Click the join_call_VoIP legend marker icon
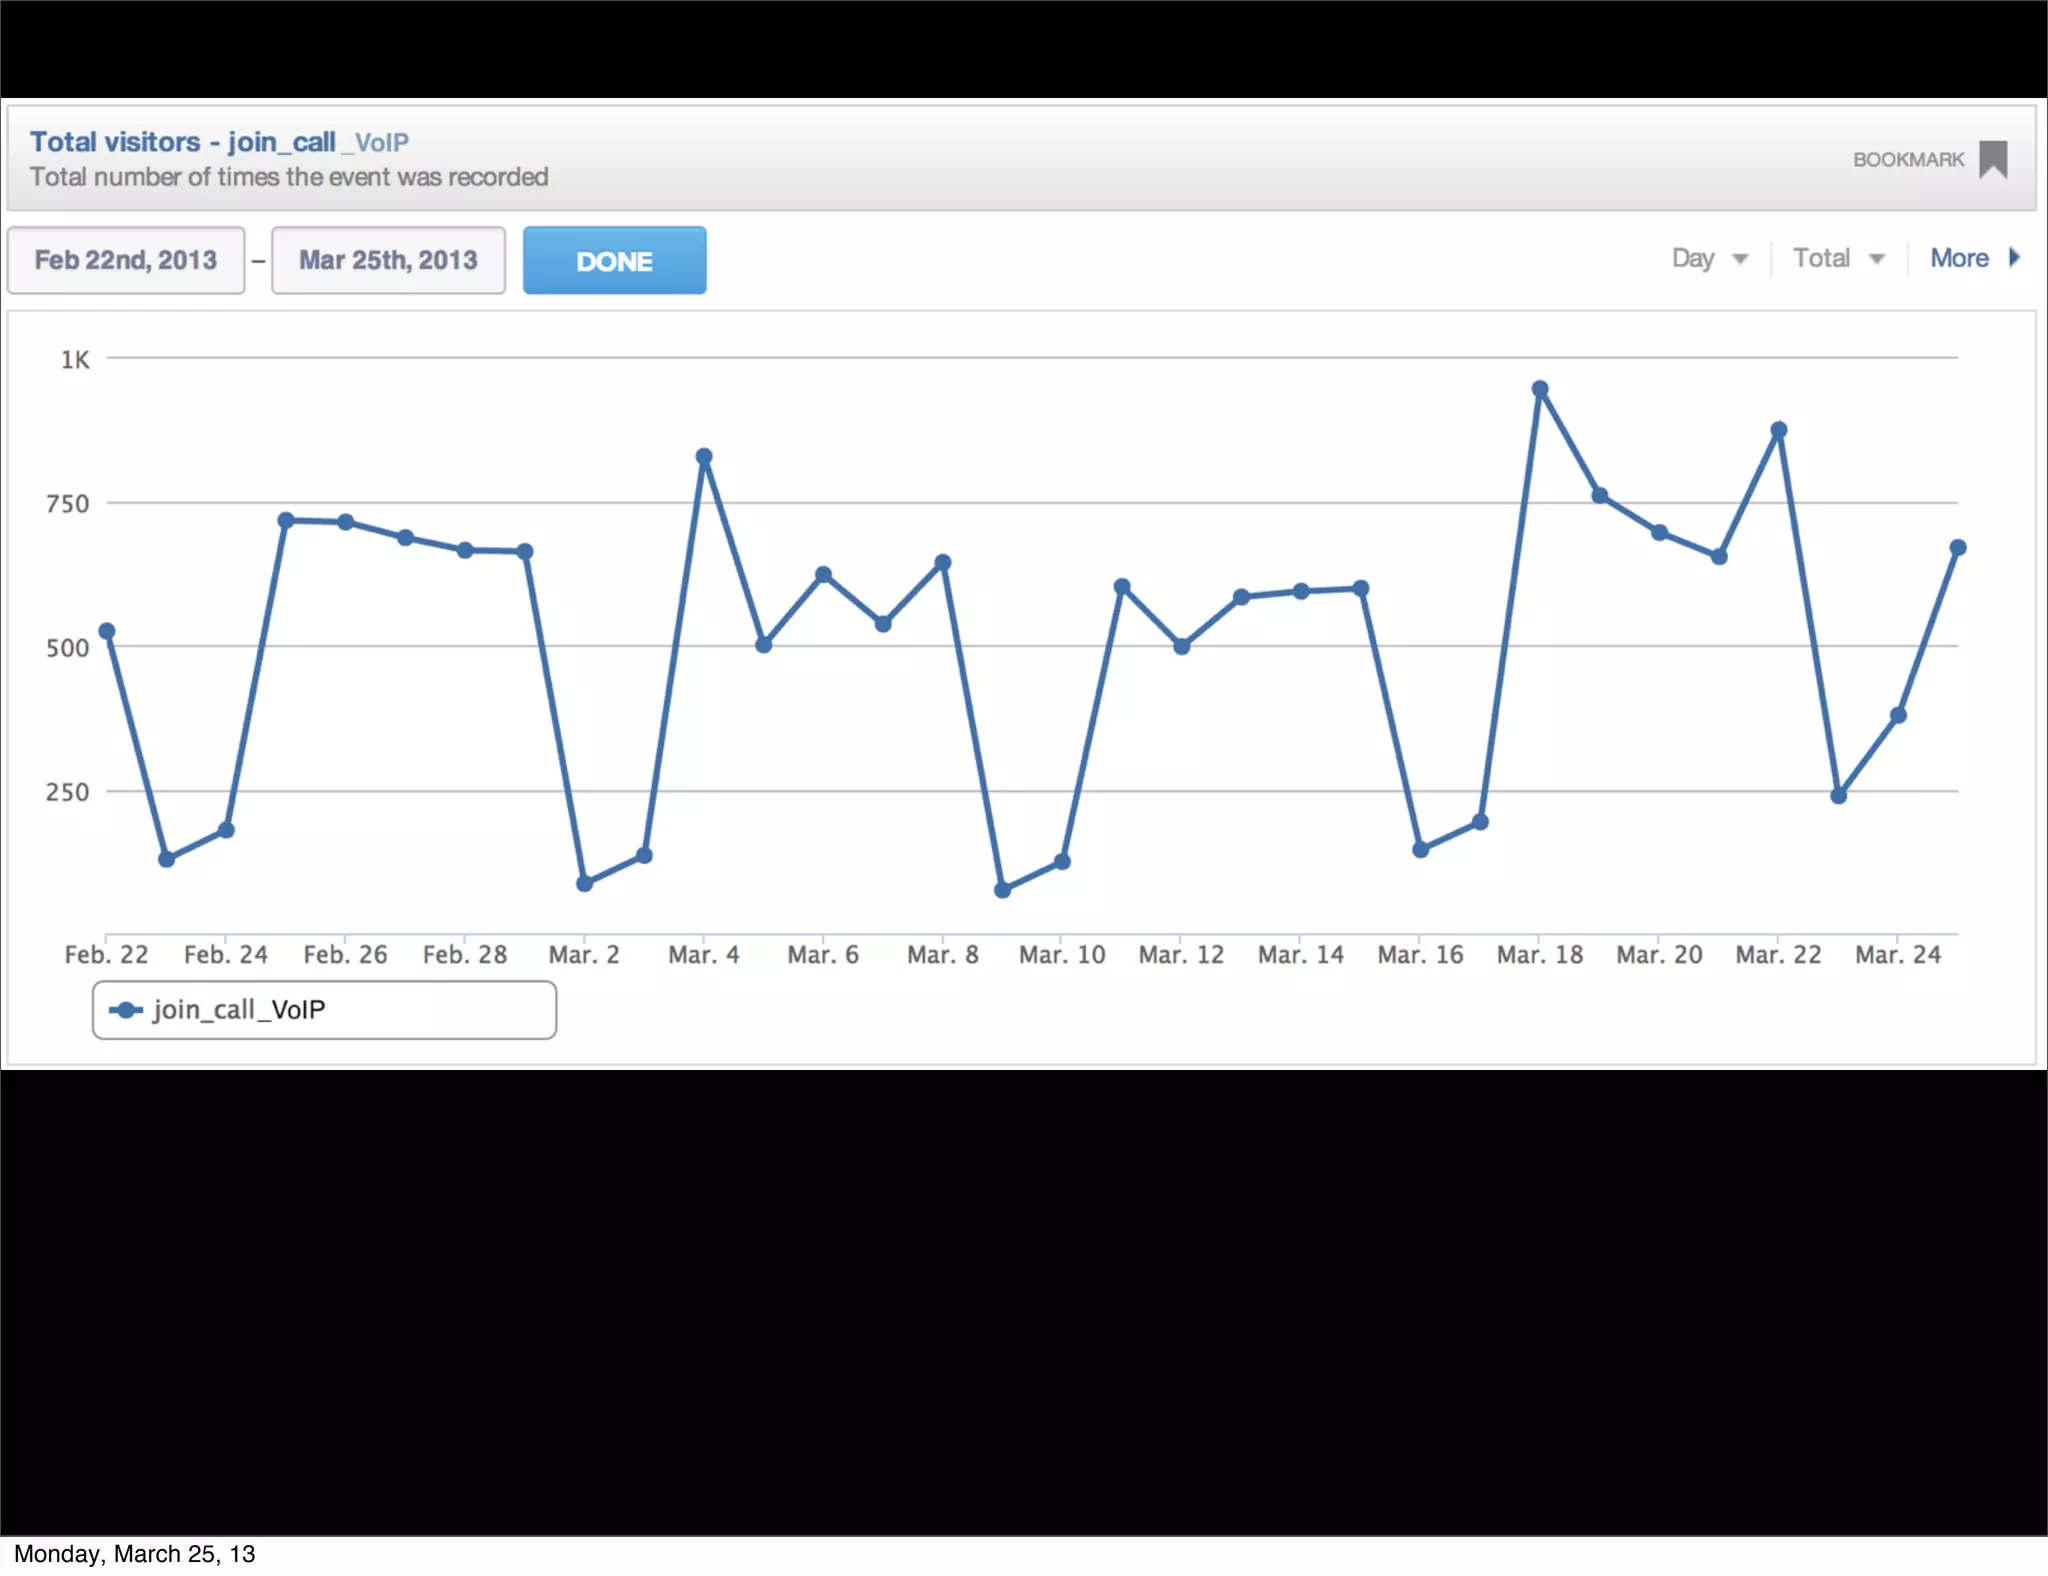The height and width of the screenshot is (1576, 2048). pyautogui.click(x=126, y=1010)
